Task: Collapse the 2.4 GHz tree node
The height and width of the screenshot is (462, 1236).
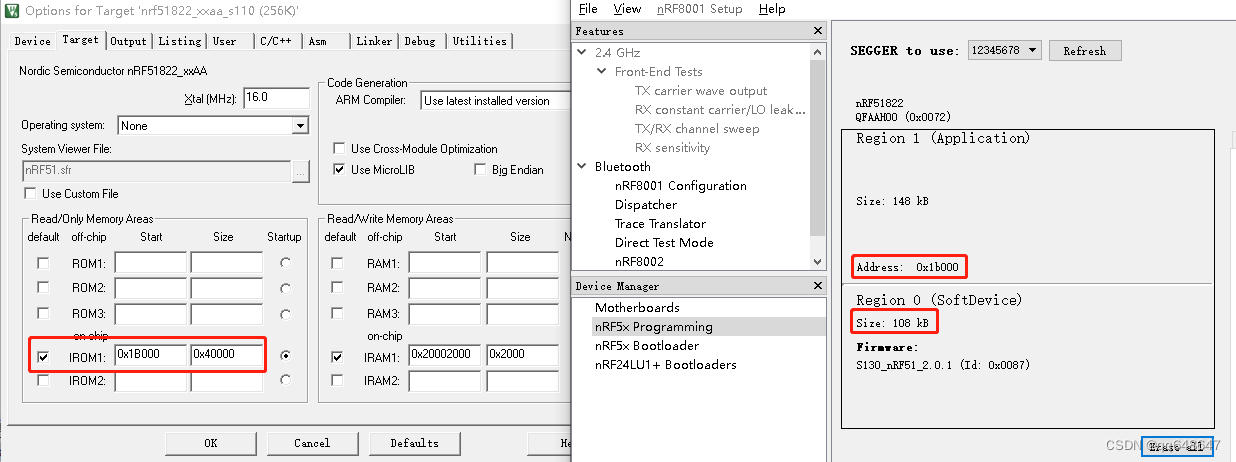Action: pyautogui.click(x=582, y=52)
